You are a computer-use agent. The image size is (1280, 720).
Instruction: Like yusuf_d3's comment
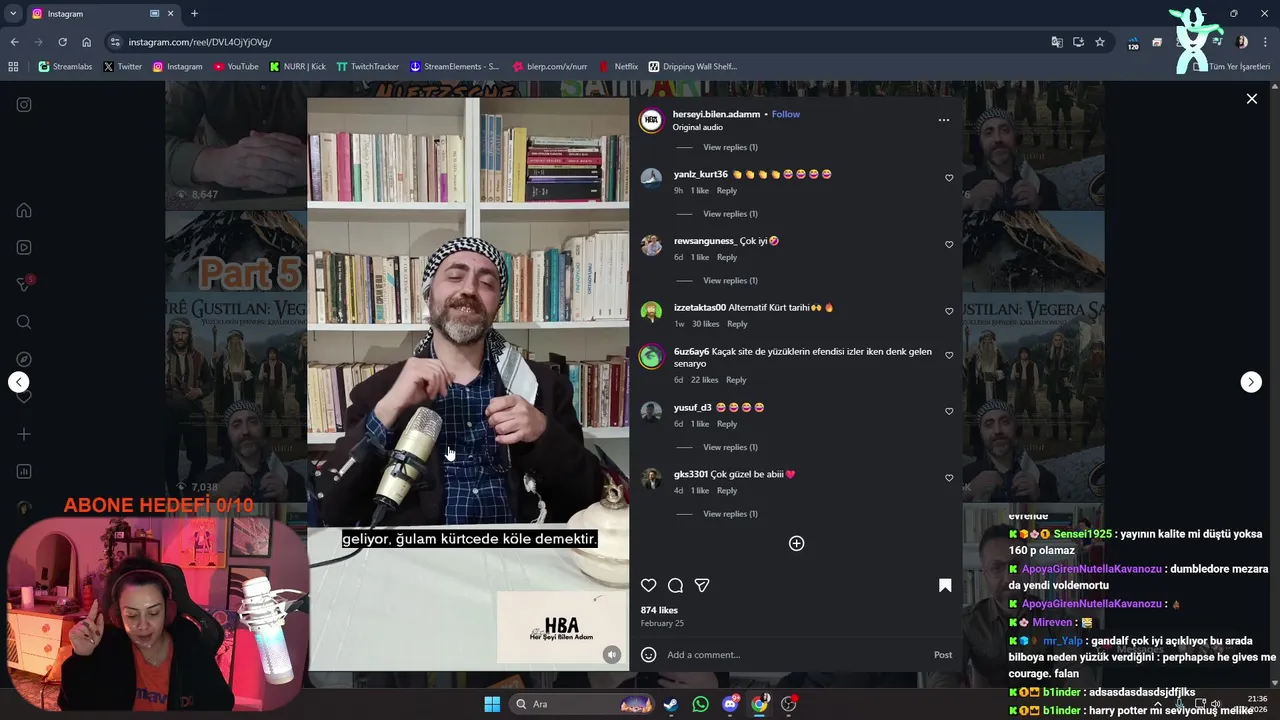949,411
